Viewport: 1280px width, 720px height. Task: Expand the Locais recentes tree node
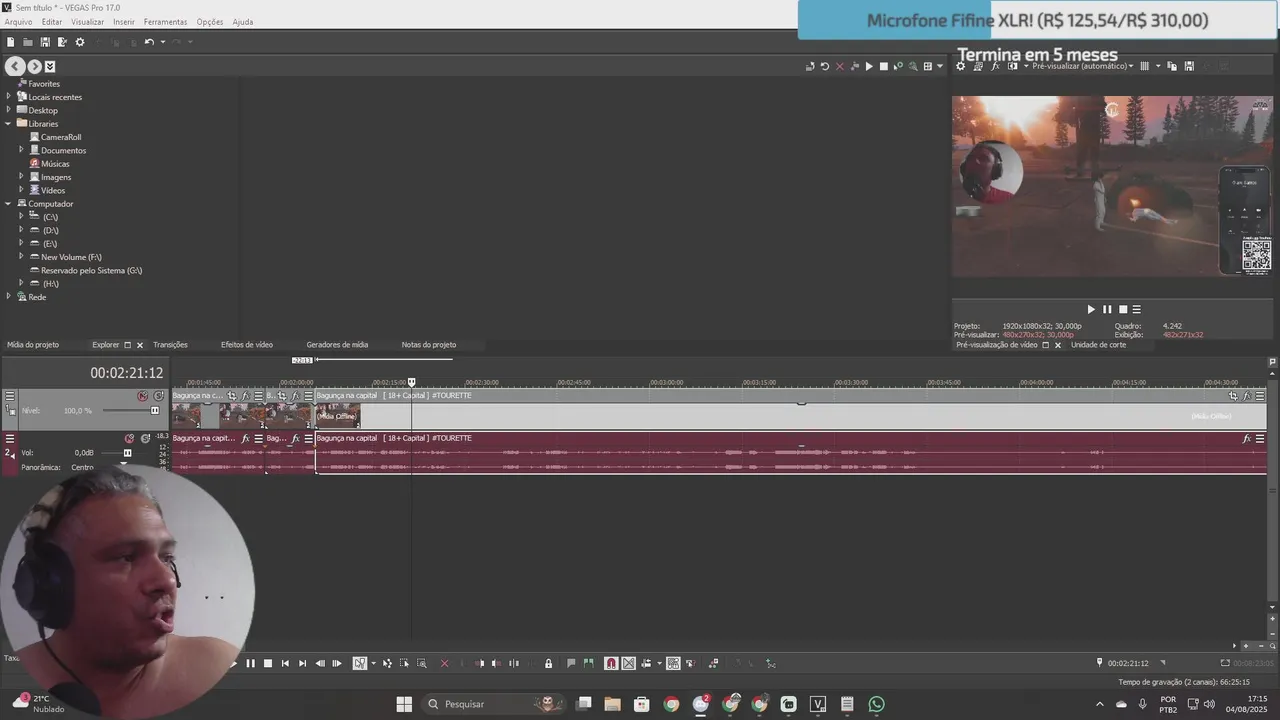click(8, 97)
